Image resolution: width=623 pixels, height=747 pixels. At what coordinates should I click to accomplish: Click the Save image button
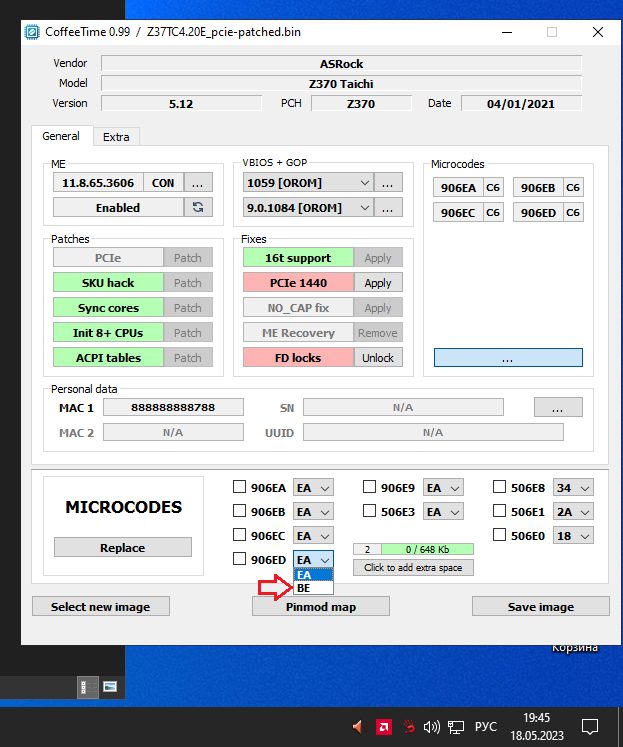541,606
